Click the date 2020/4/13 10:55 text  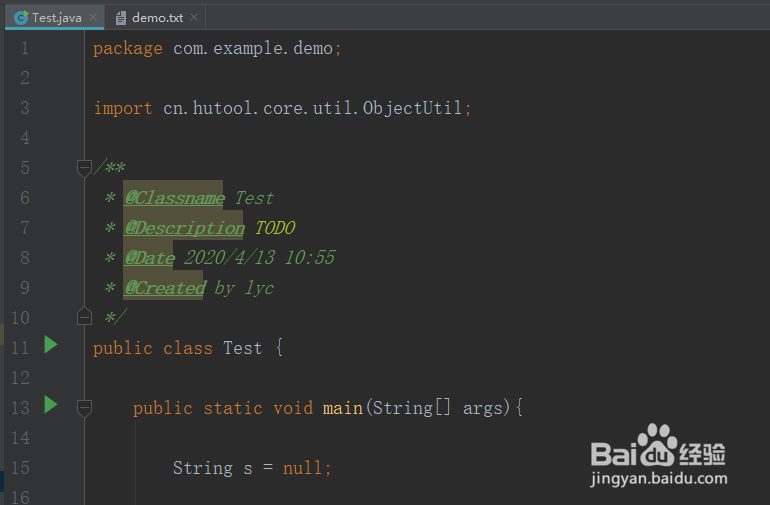[x=259, y=258]
